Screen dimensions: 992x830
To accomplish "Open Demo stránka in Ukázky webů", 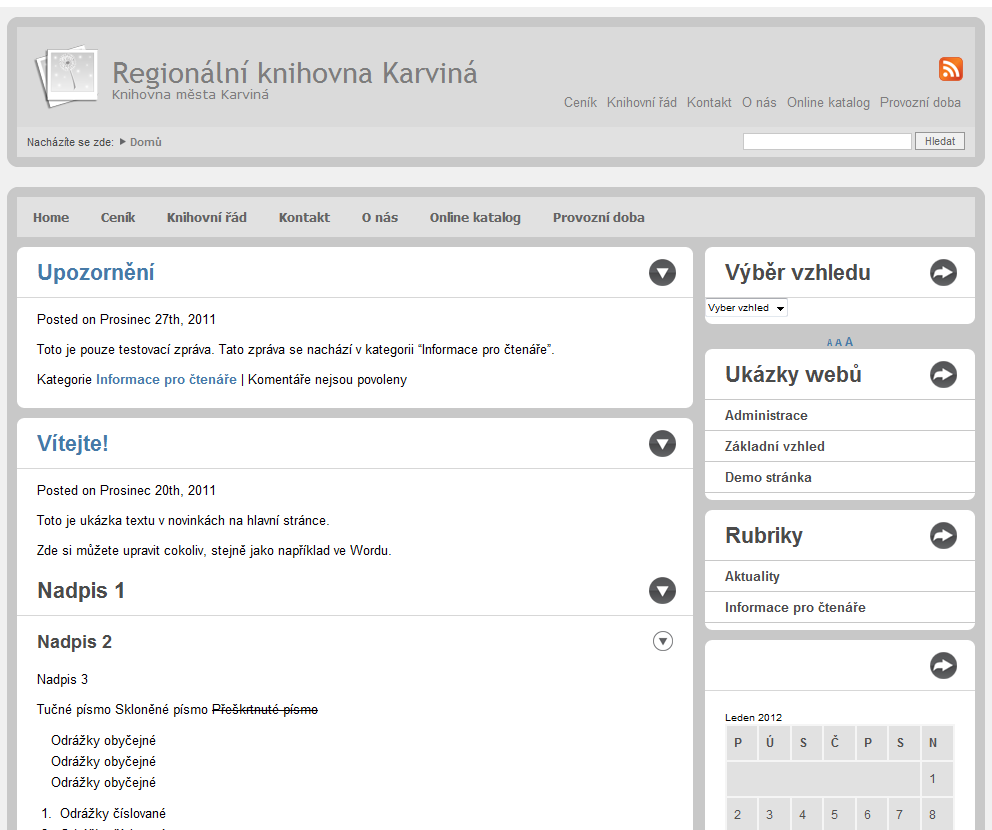I will [x=768, y=478].
